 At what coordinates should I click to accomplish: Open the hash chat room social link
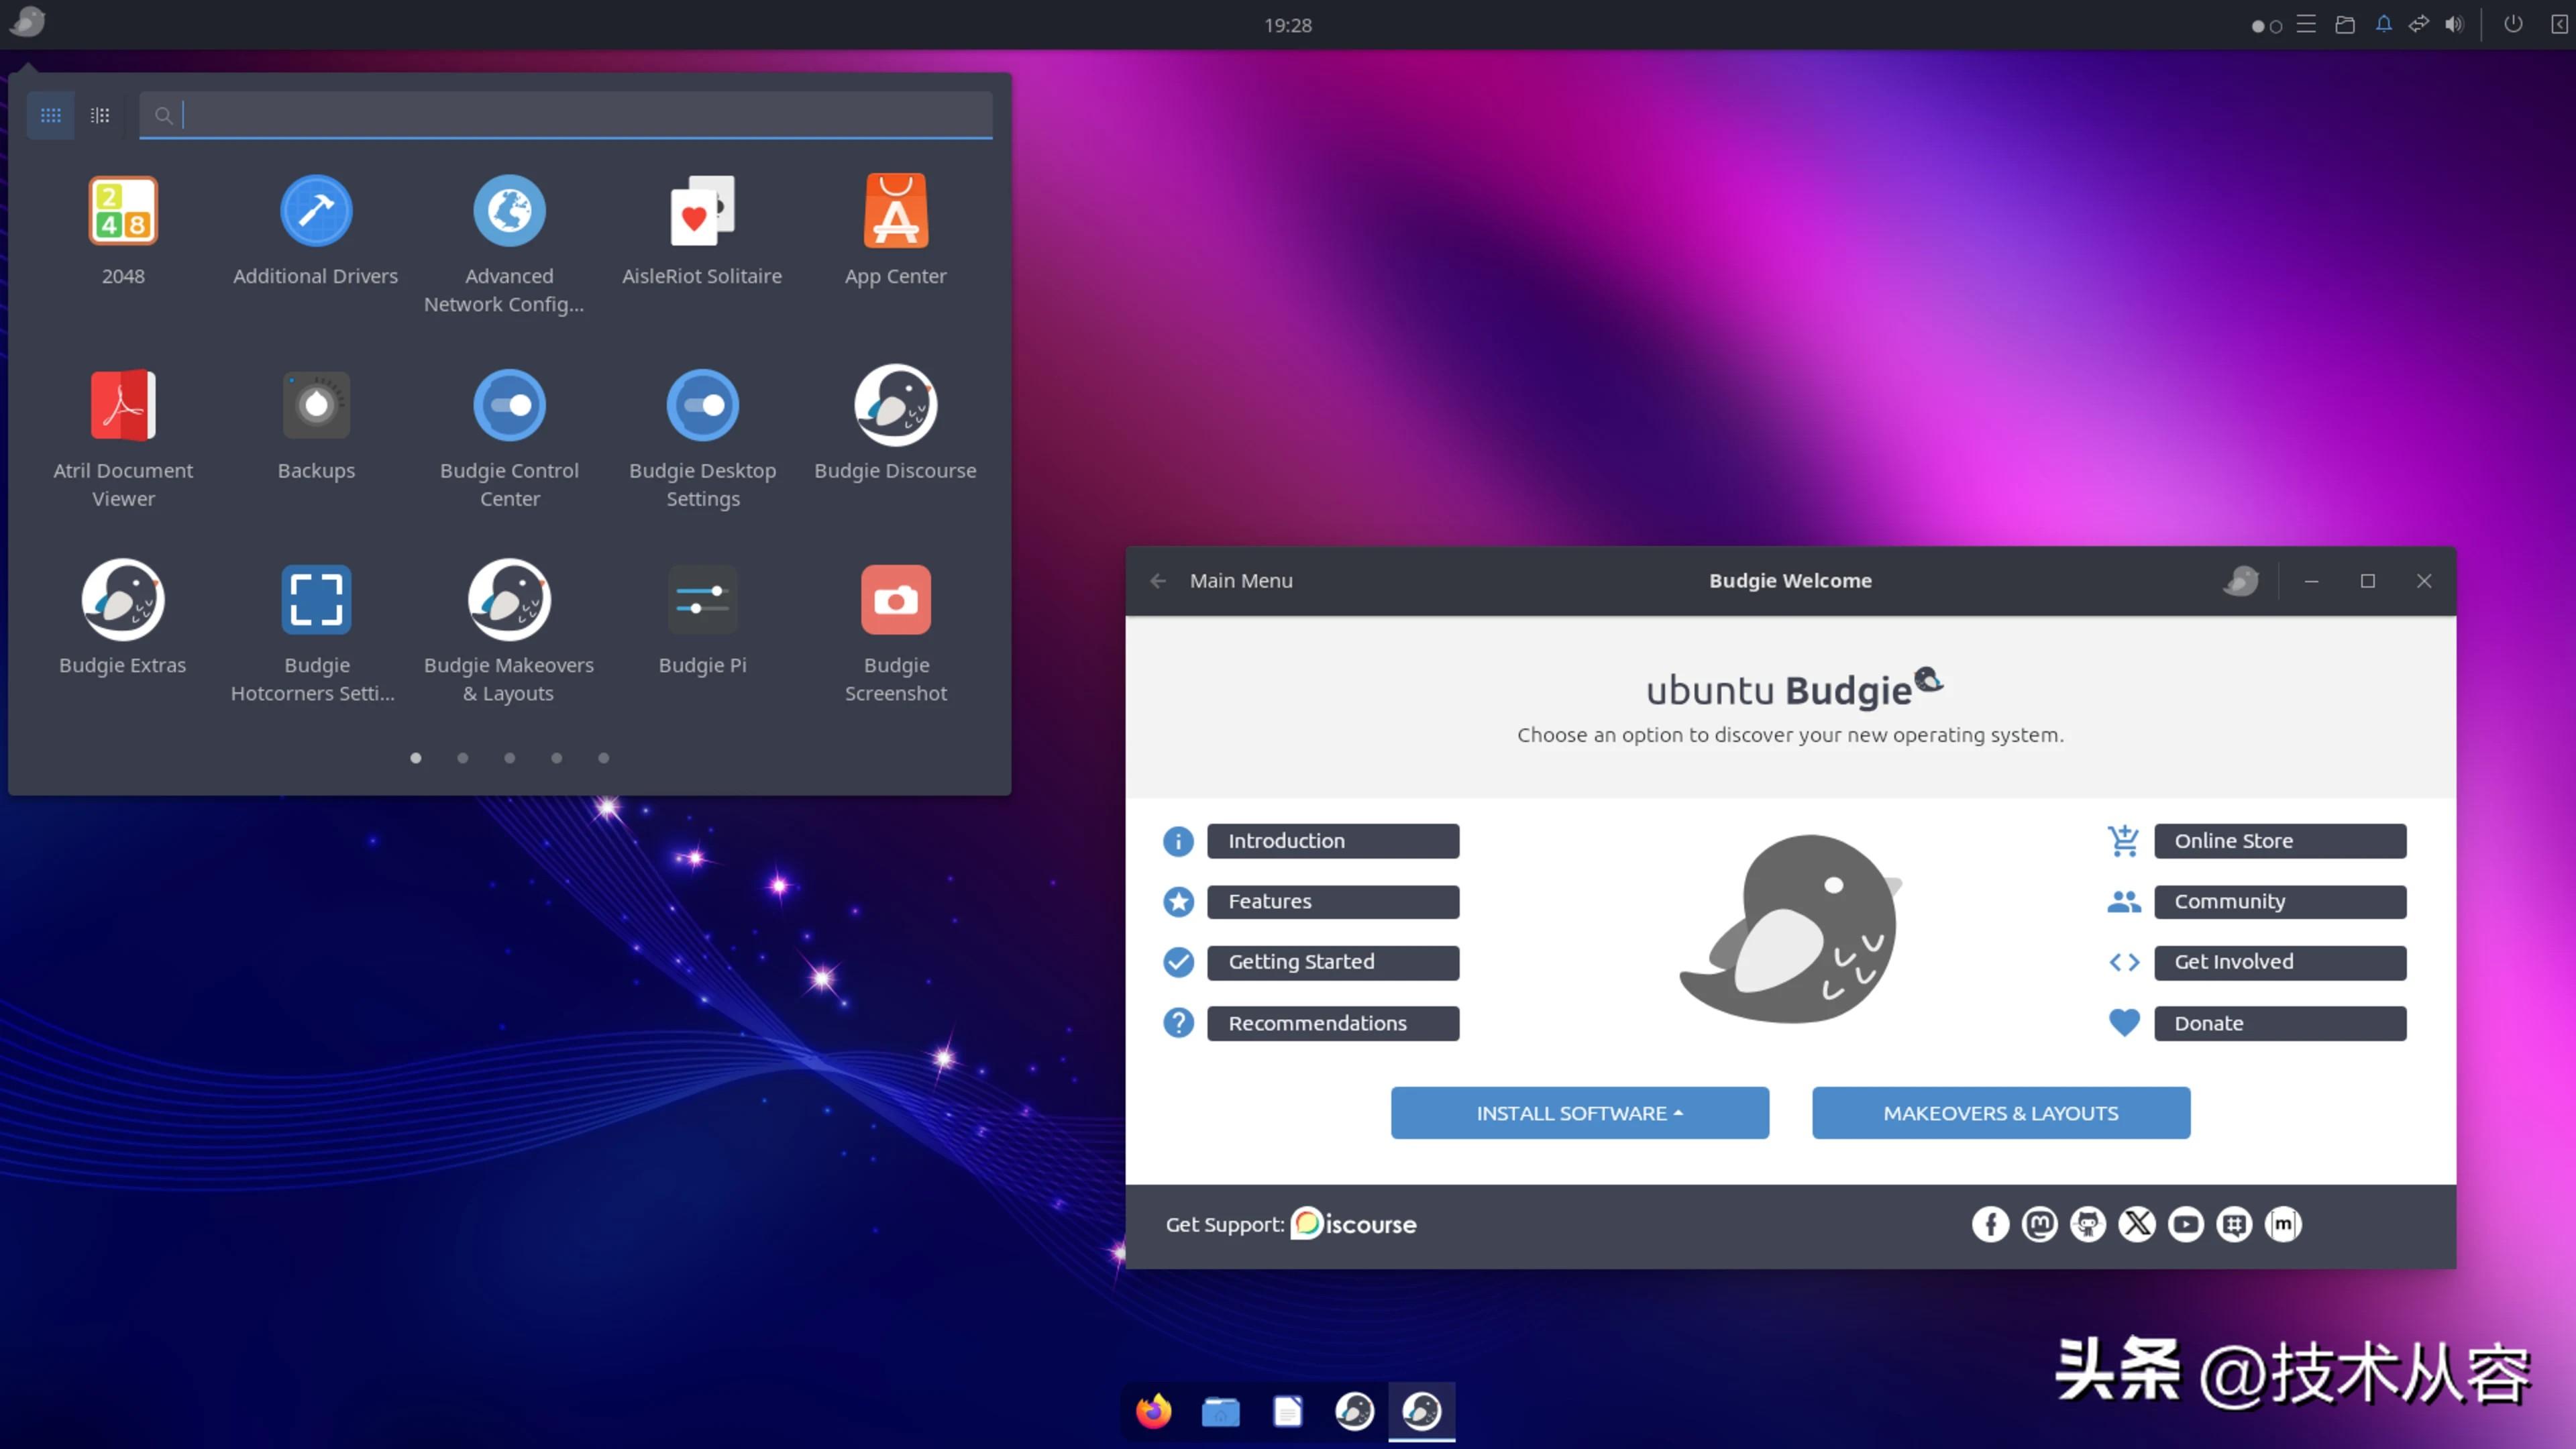2234,1224
